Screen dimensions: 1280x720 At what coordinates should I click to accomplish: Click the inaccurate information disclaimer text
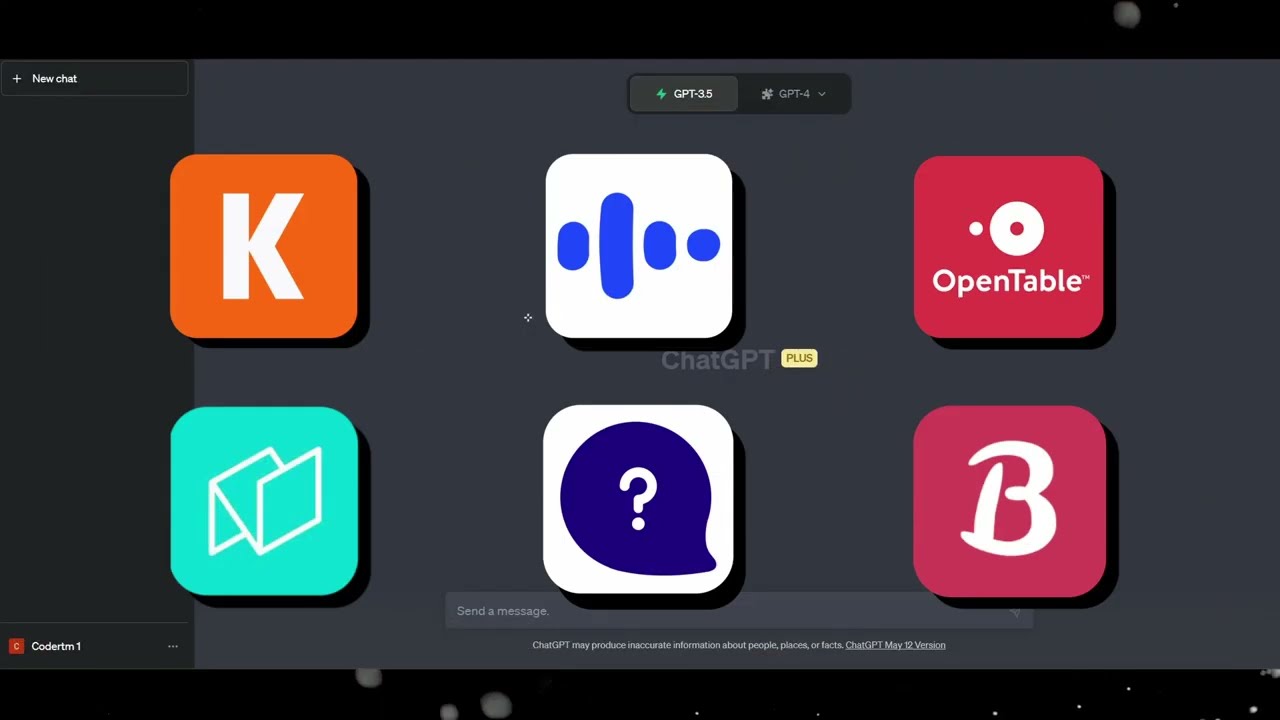[688, 645]
